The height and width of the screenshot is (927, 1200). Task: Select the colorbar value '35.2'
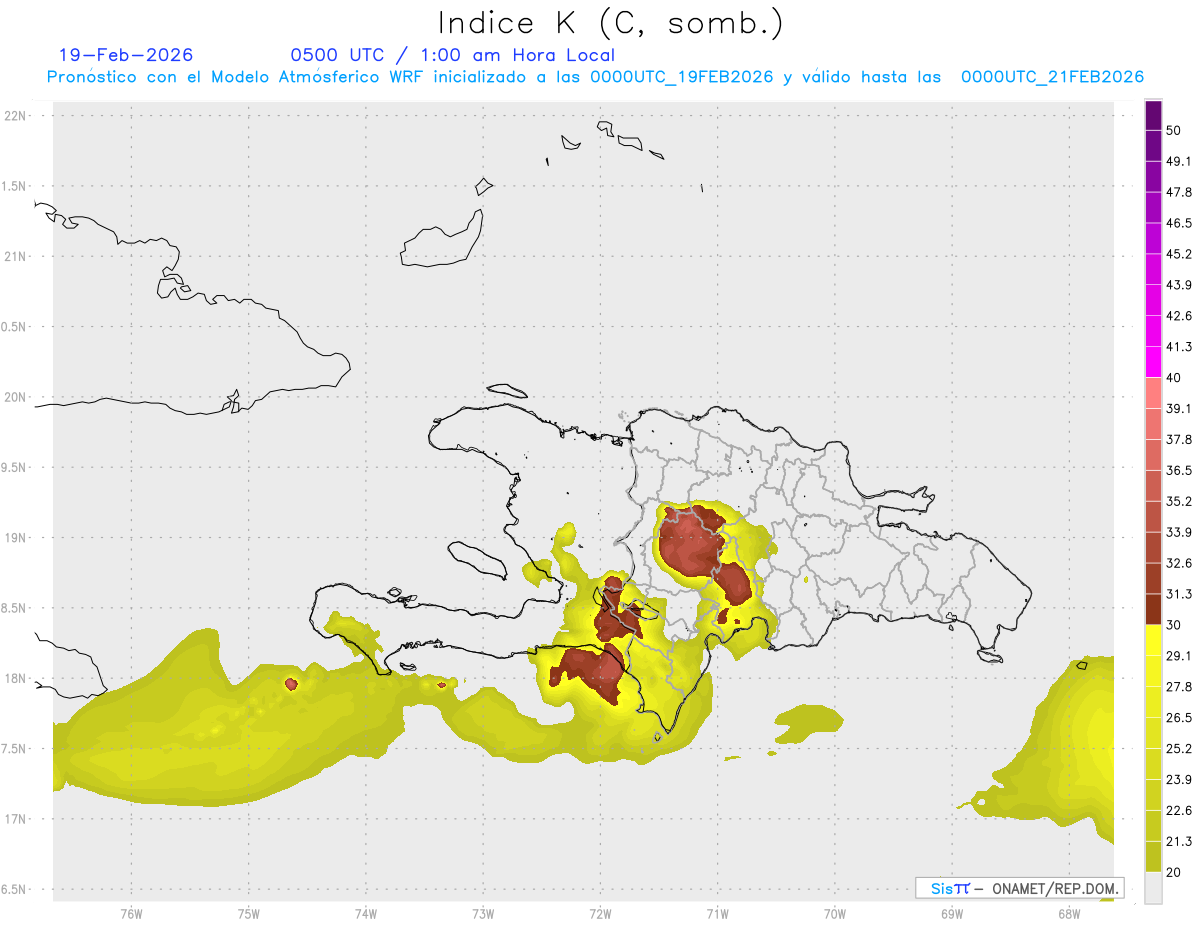[x=1179, y=501]
